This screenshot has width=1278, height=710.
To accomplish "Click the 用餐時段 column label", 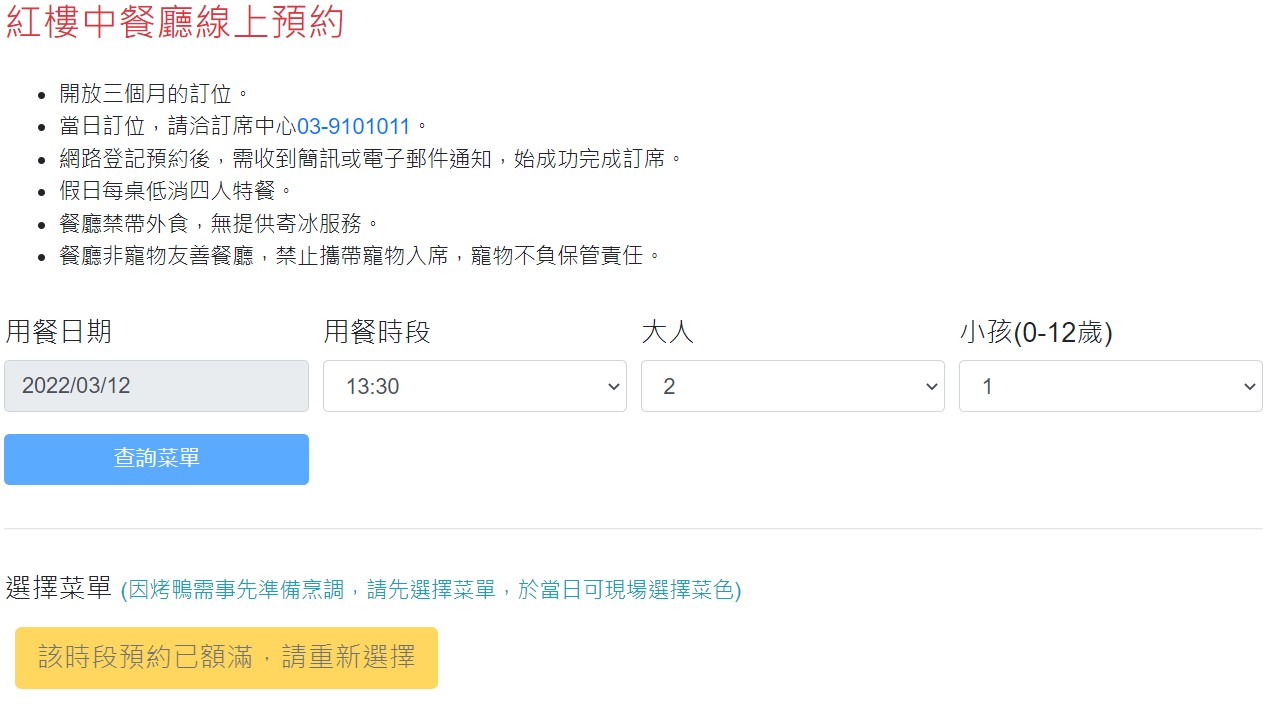I will pyautogui.click(x=375, y=331).
